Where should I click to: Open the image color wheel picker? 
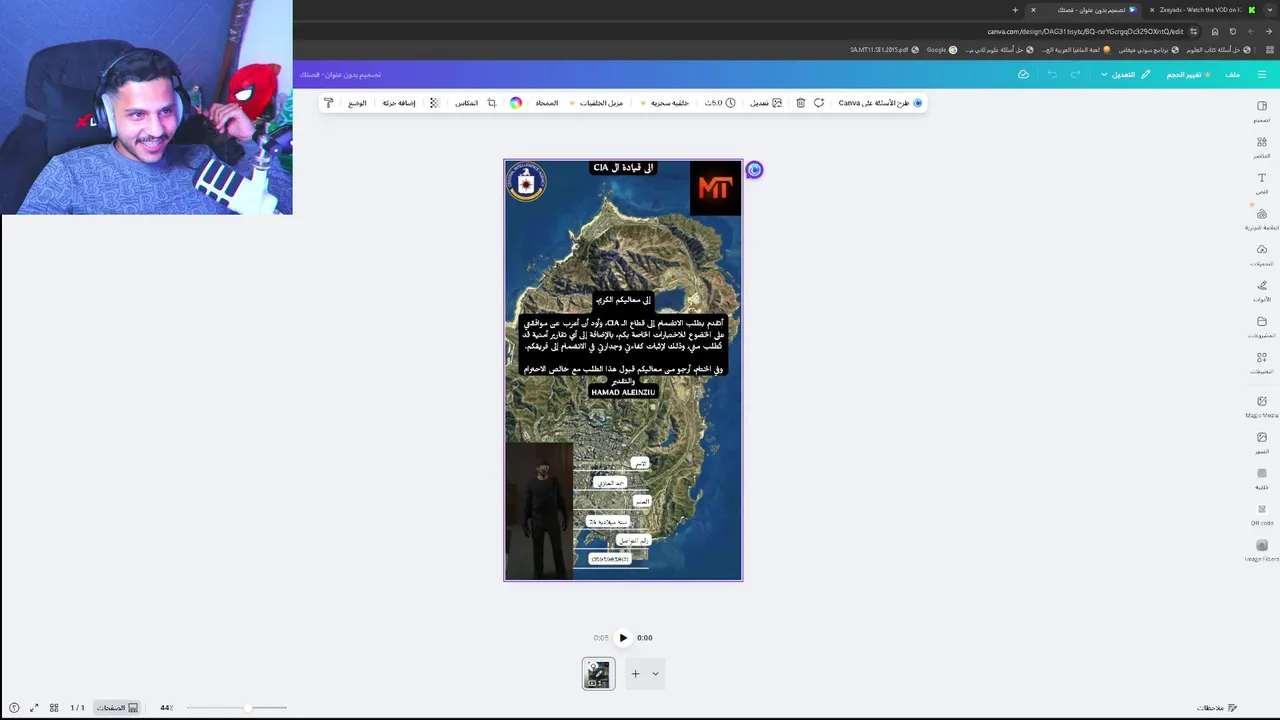pos(516,103)
